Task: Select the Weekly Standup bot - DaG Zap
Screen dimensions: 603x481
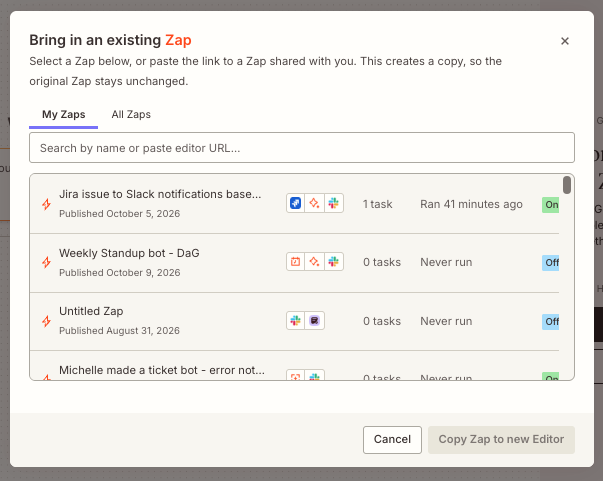Action: (x=295, y=263)
